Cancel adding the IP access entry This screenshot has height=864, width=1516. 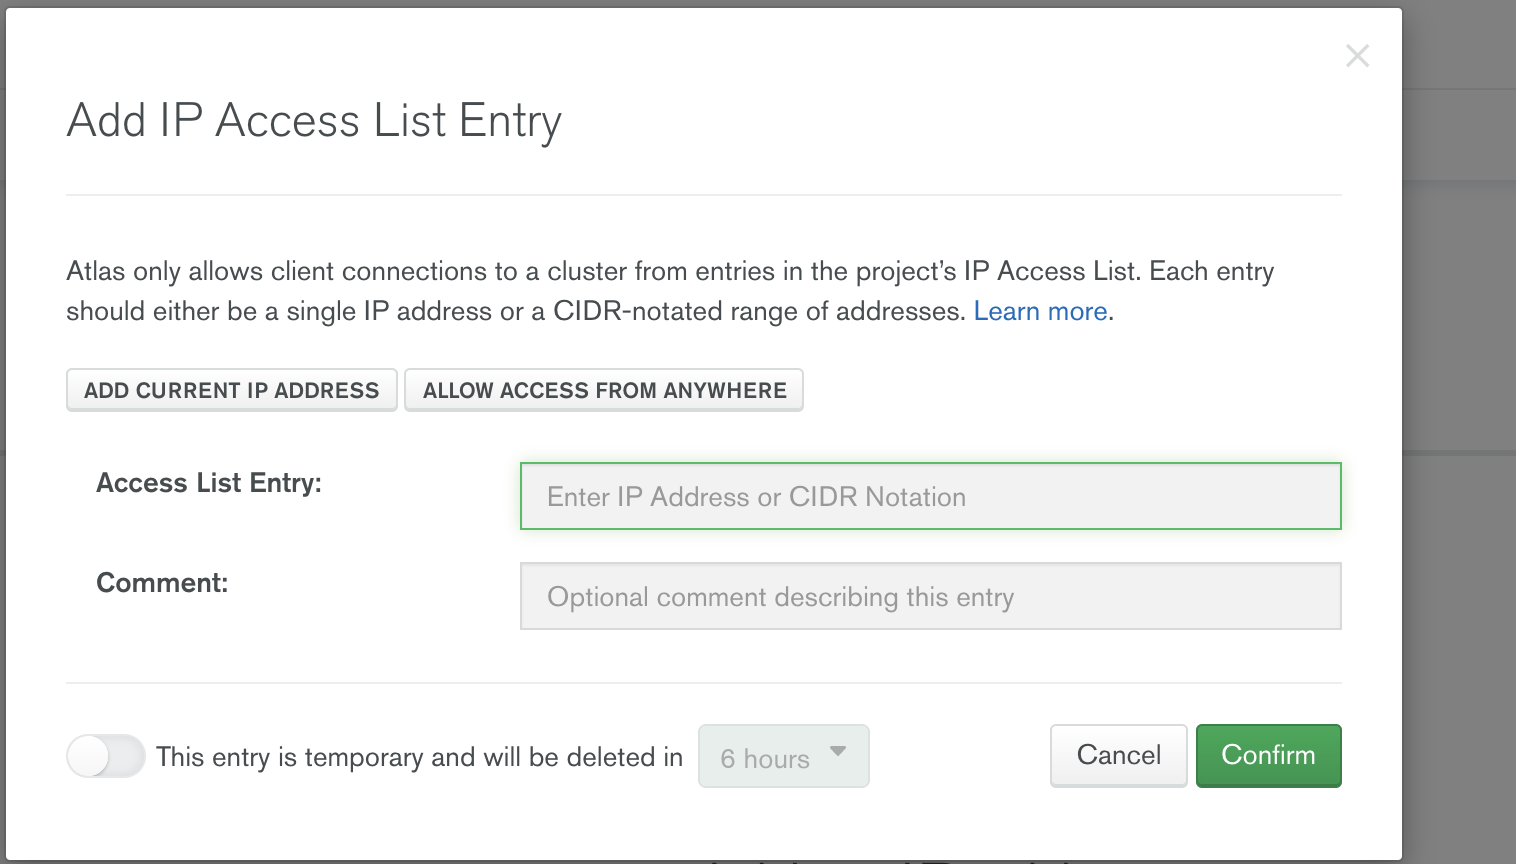click(x=1118, y=755)
